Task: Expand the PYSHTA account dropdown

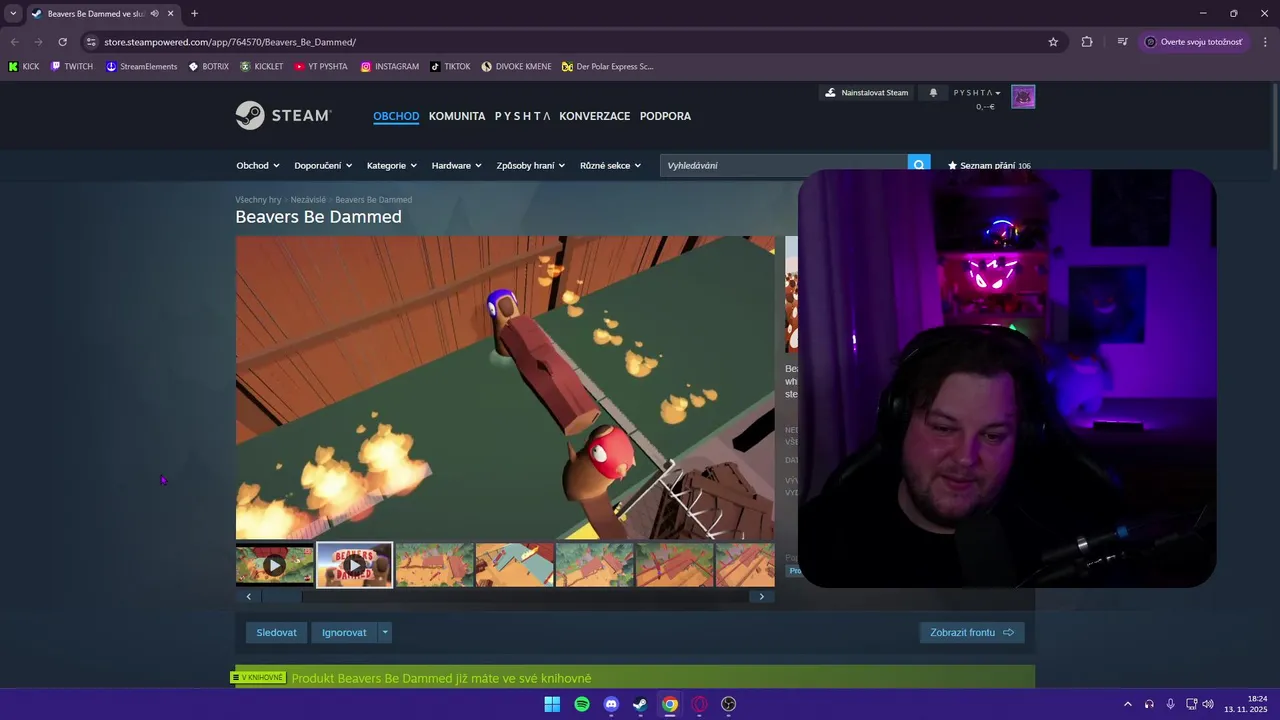Action: pyautogui.click(x=977, y=93)
